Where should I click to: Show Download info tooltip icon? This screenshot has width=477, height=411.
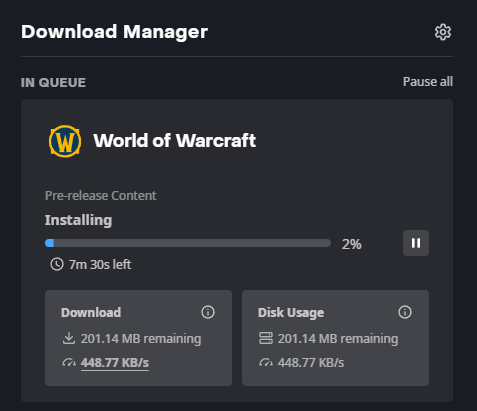tap(208, 312)
